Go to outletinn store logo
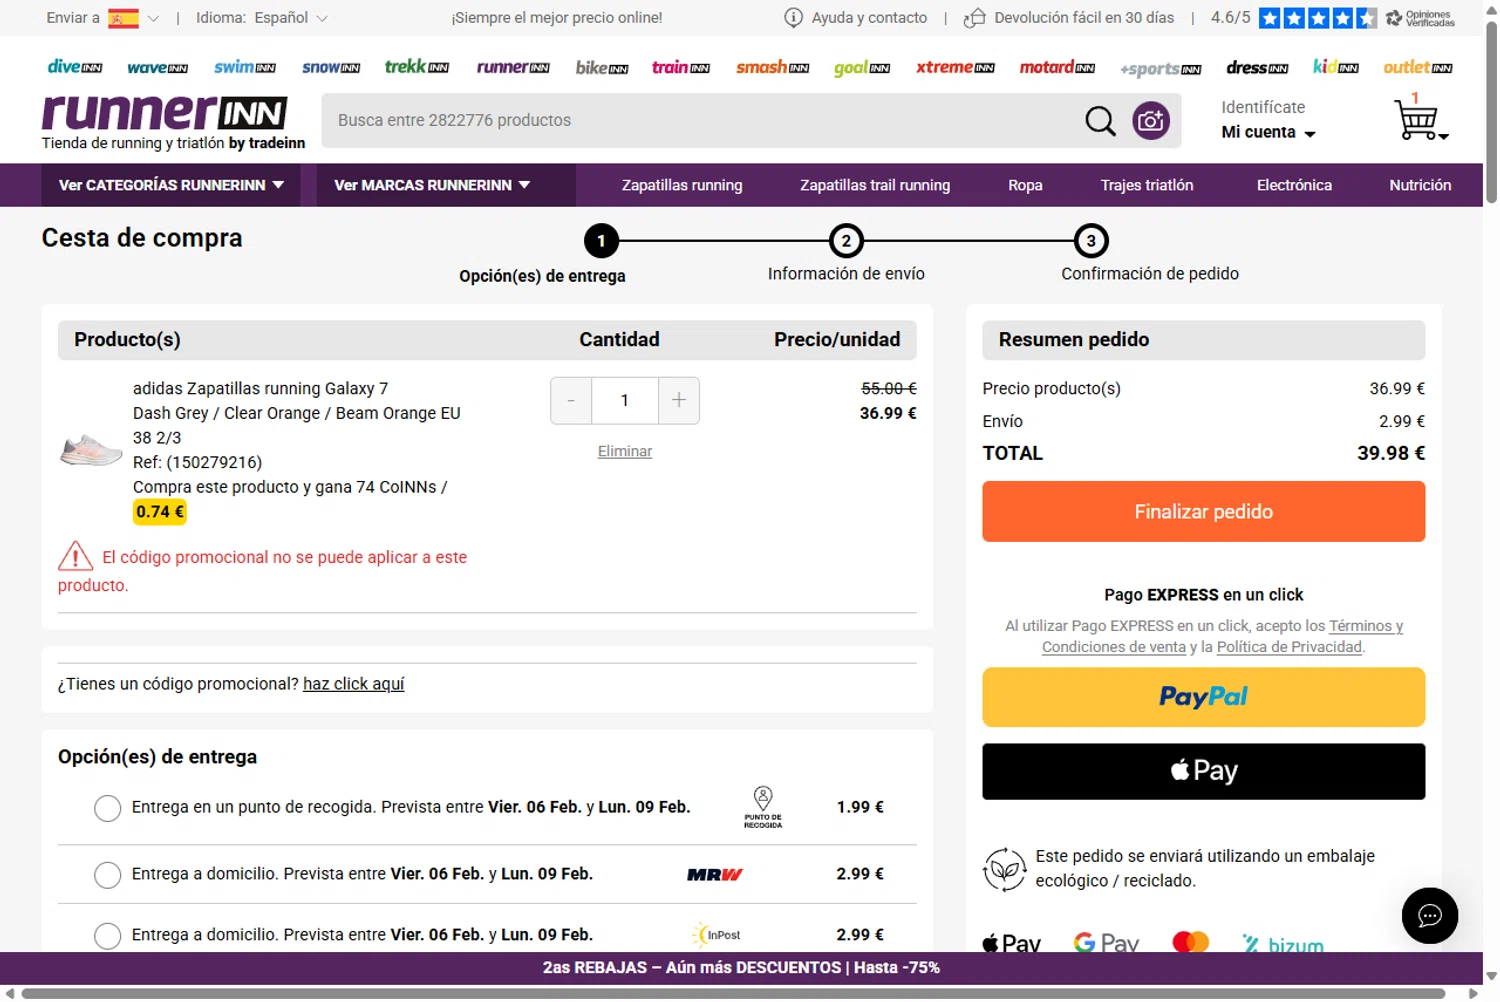The image size is (1500, 1002). [x=1418, y=67]
